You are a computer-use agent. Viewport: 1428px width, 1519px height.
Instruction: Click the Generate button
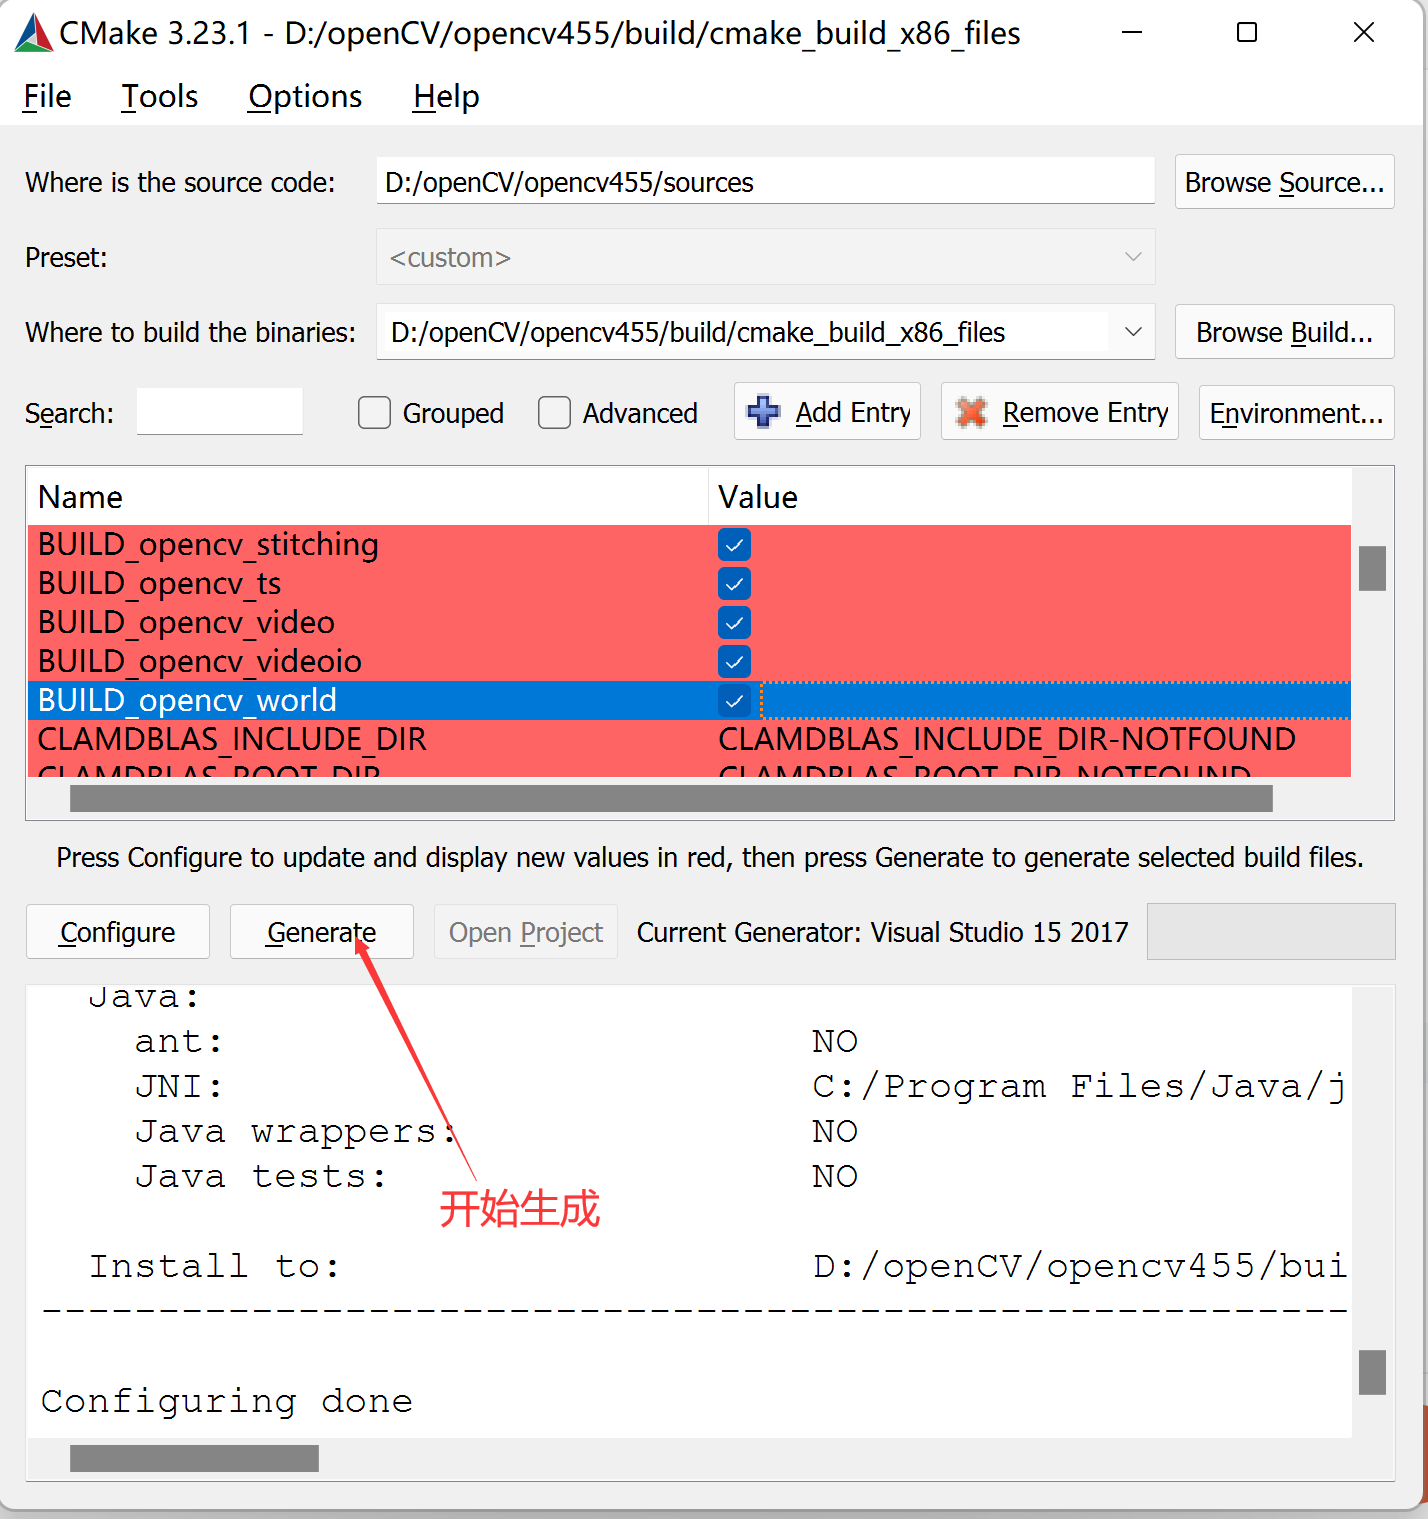[322, 932]
